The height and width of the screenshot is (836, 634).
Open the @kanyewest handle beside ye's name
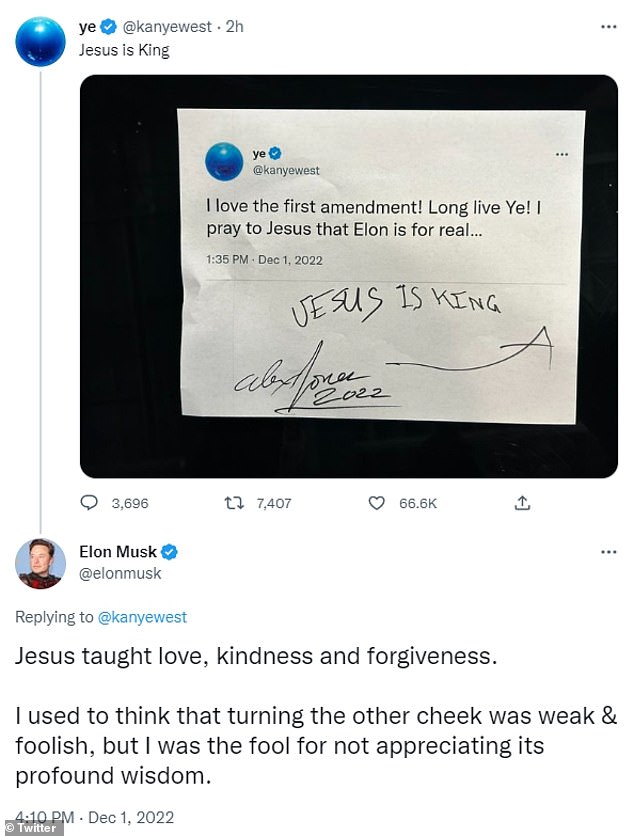pyautogui.click(x=169, y=27)
